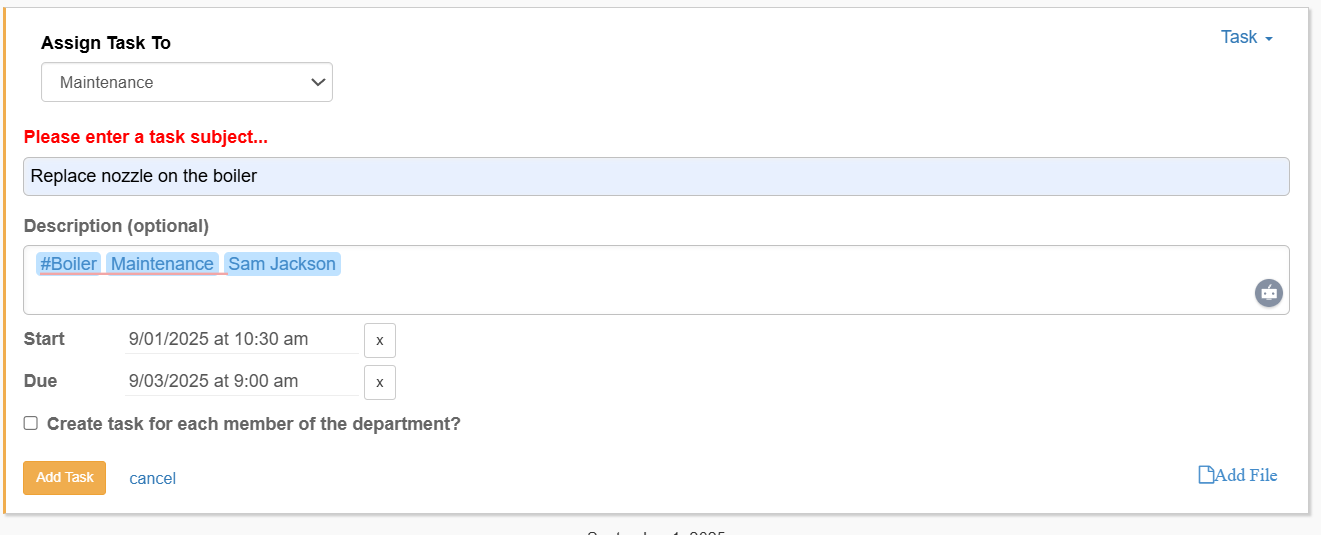Image resolution: width=1321 pixels, height=535 pixels.
Task: Open the AI assistant robot icon
Action: [1269, 293]
